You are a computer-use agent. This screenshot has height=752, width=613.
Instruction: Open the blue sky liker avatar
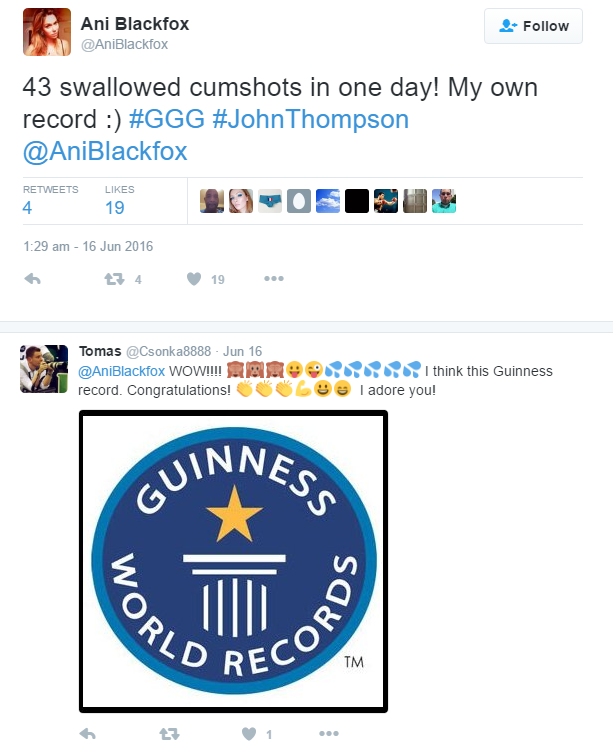click(328, 201)
